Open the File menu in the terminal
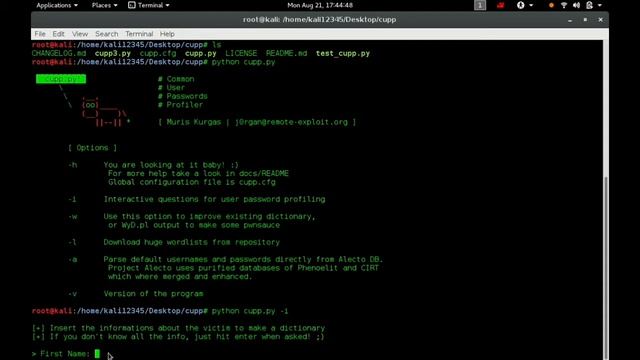 [40, 34]
